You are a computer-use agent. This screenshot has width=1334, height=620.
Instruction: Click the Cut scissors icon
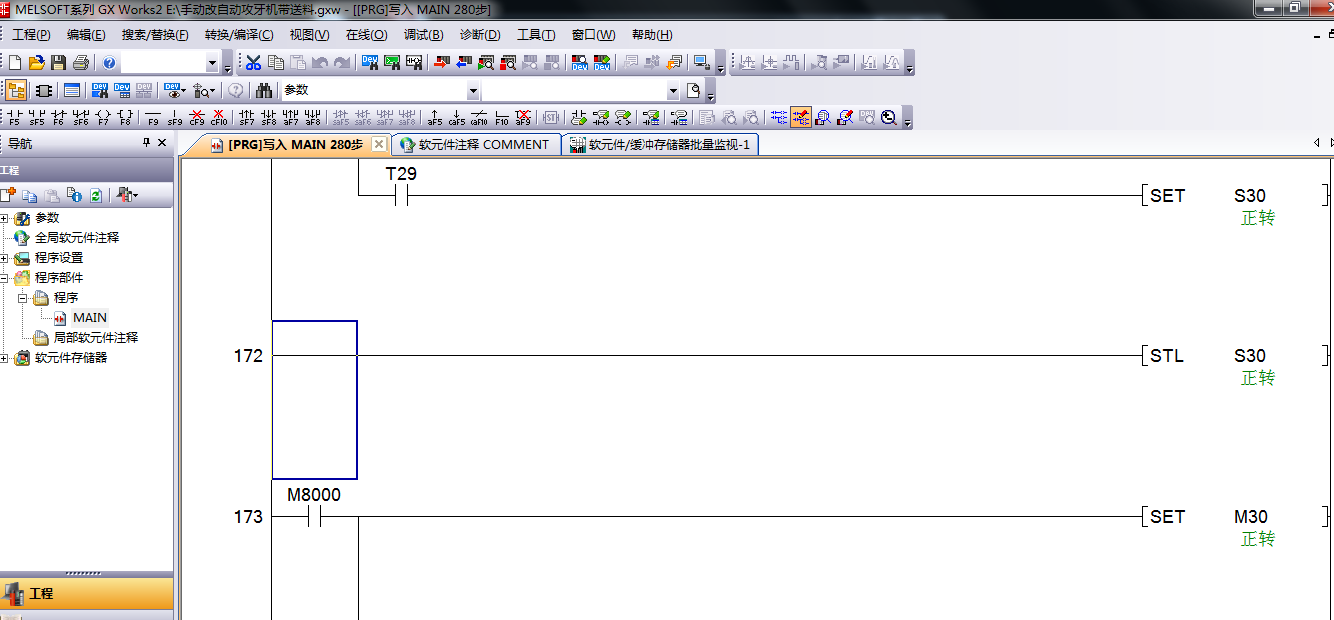(x=254, y=63)
